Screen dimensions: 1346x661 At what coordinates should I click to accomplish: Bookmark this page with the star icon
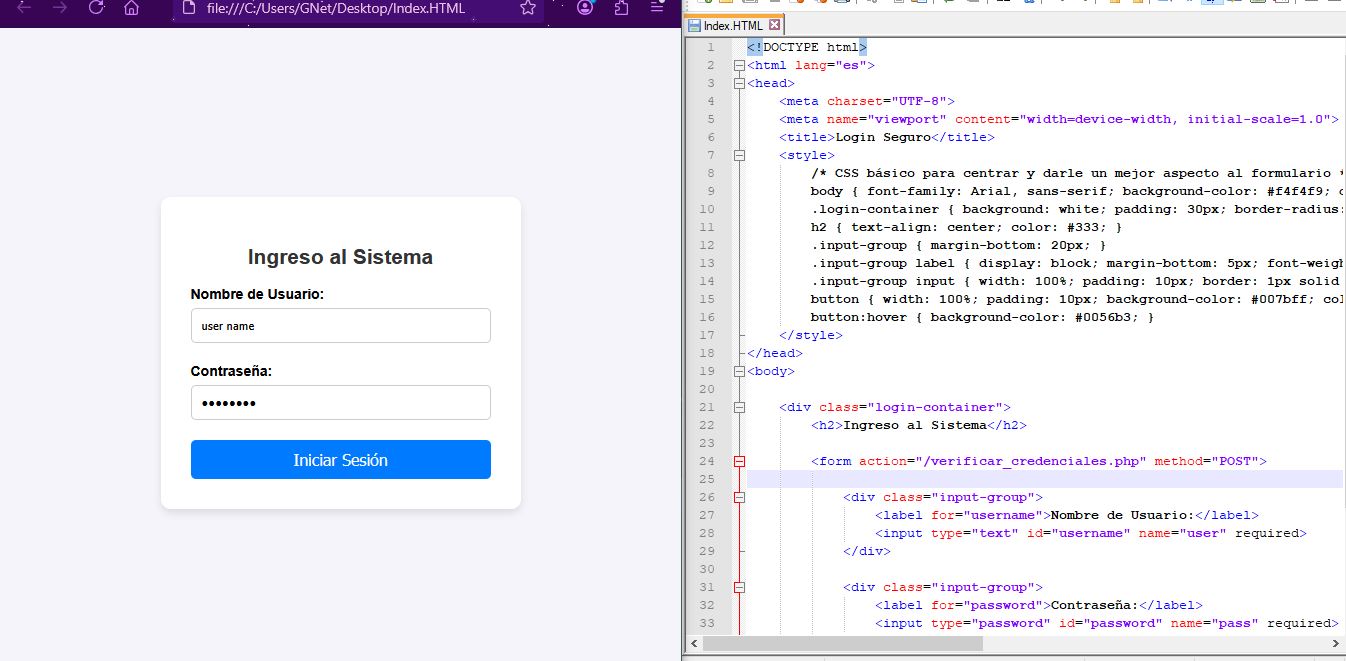coord(528,8)
